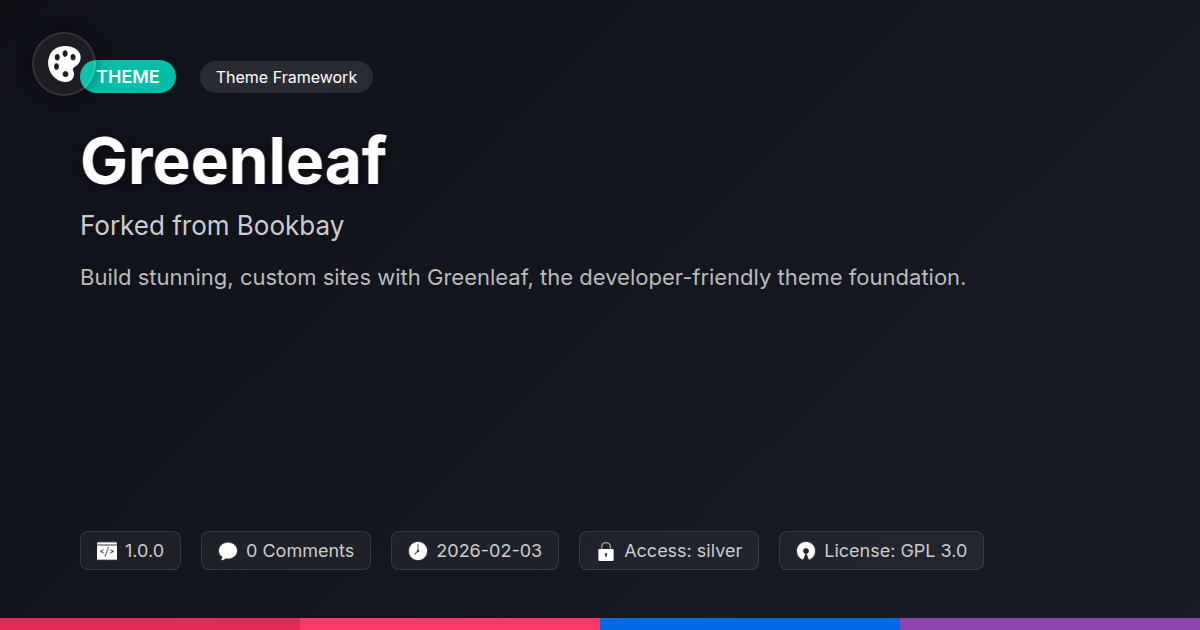
Task: Click the 2026-02-03 date badge
Action: (489, 551)
